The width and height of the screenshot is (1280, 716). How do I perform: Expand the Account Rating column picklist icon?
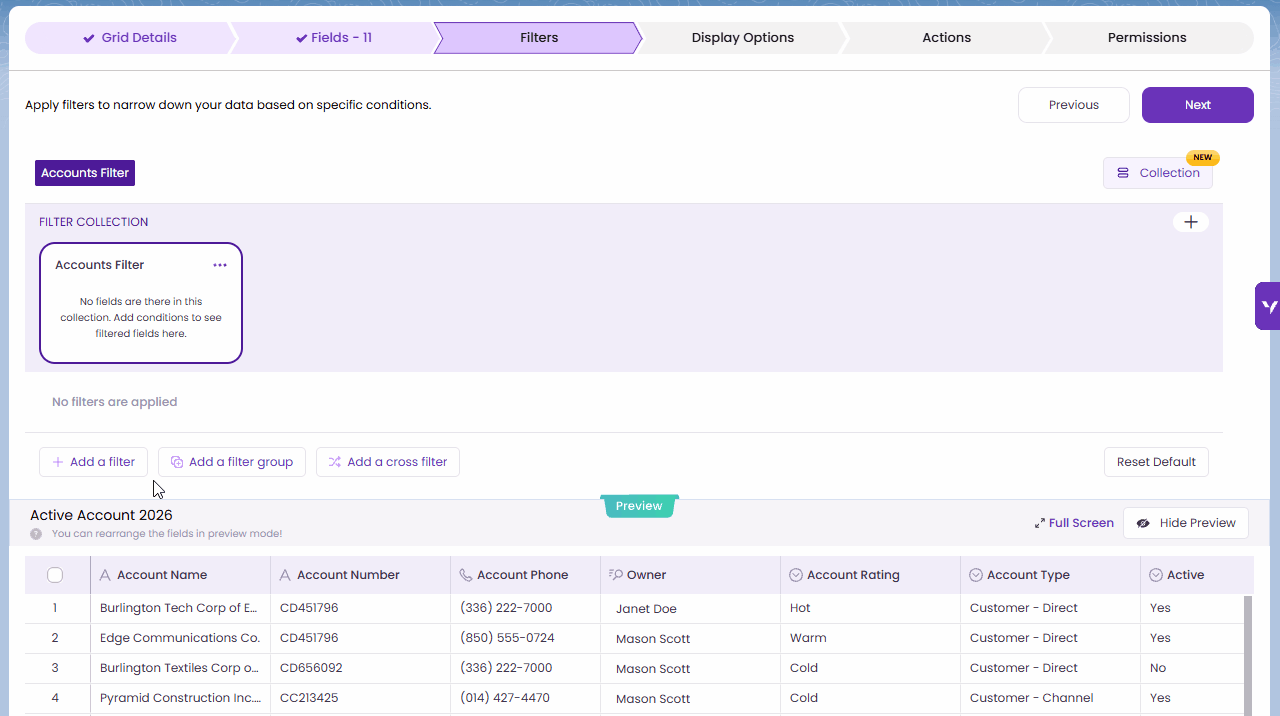(796, 575)
